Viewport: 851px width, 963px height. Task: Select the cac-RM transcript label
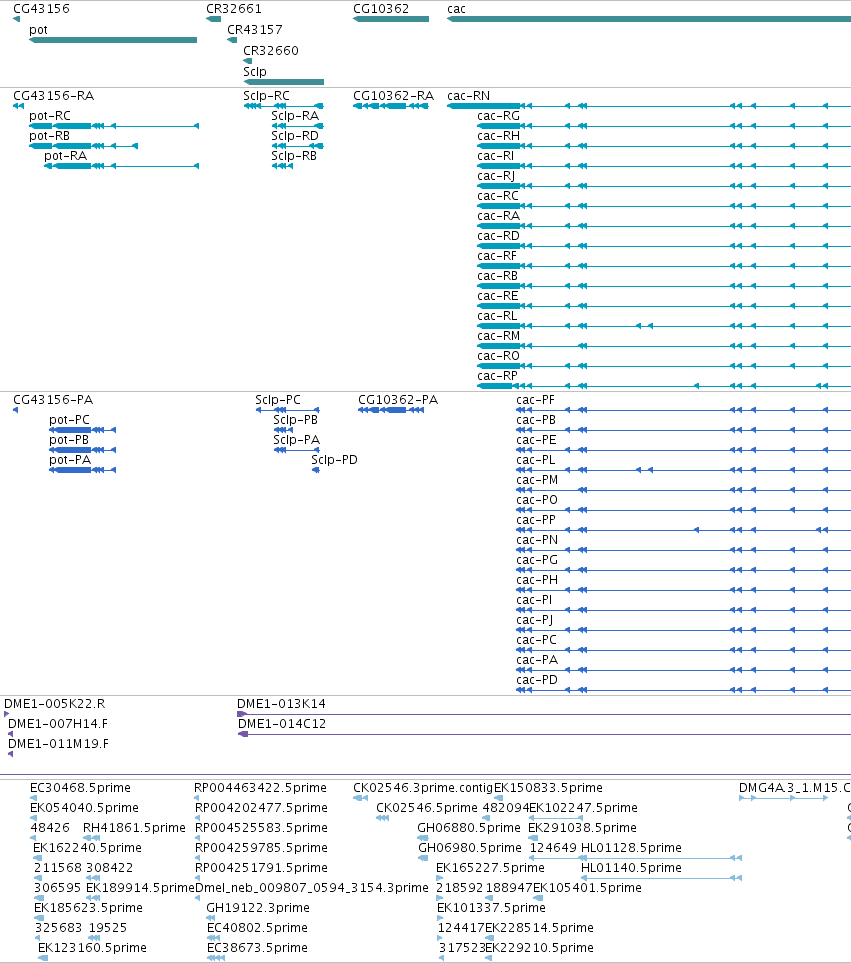(499, 336)
